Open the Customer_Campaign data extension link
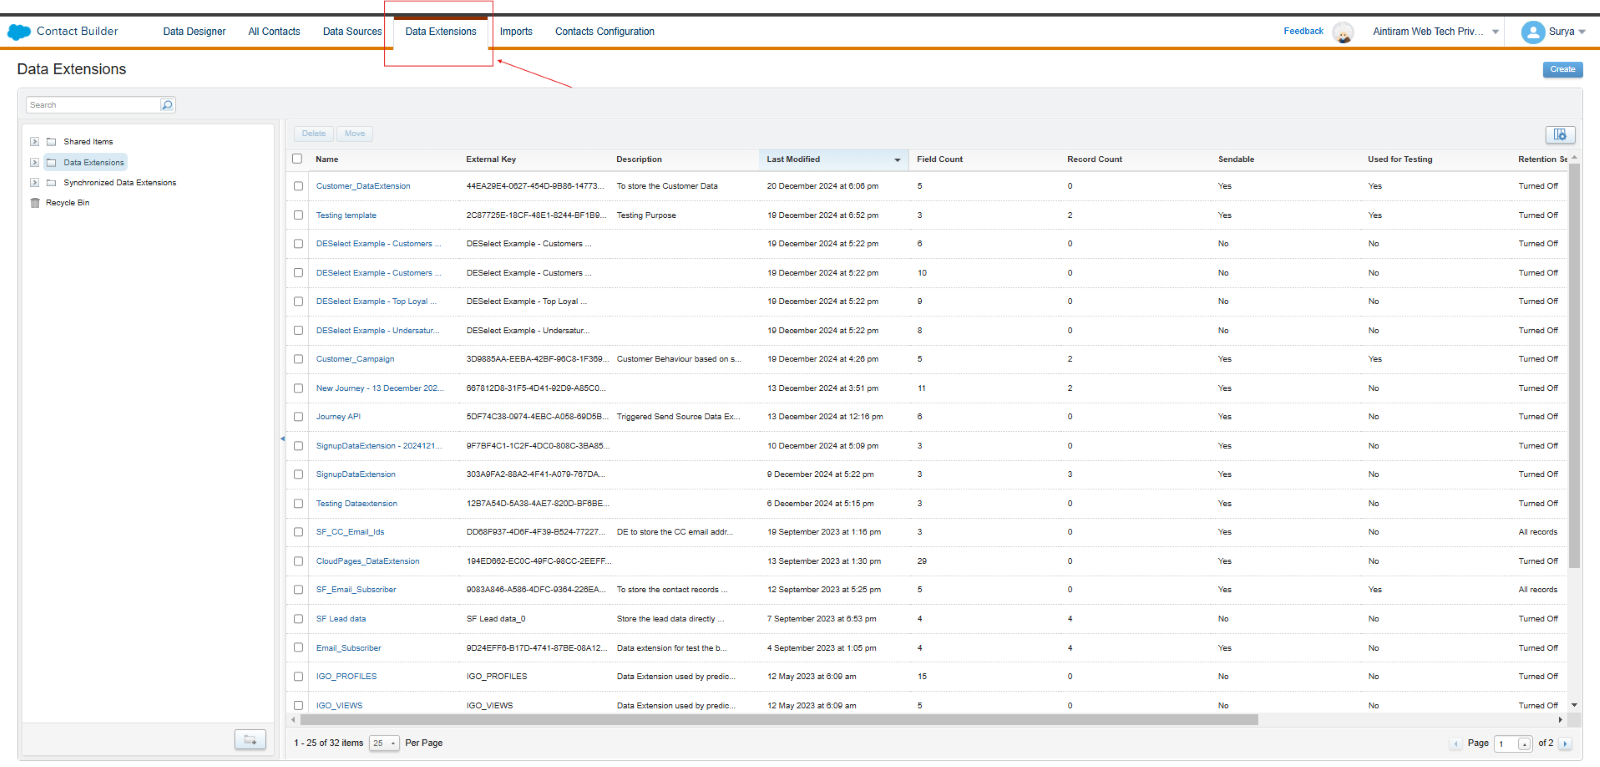 coord(355,359)
